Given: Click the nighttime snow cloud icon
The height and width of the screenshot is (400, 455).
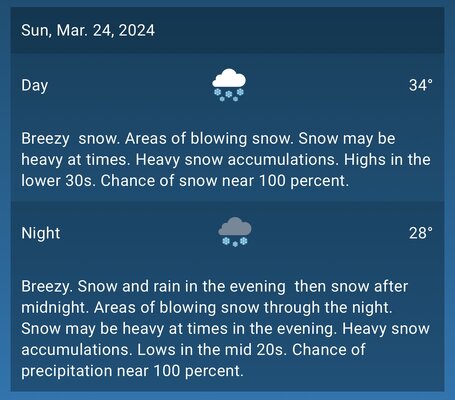Looking at the screenshot, I should pos(235,232).
